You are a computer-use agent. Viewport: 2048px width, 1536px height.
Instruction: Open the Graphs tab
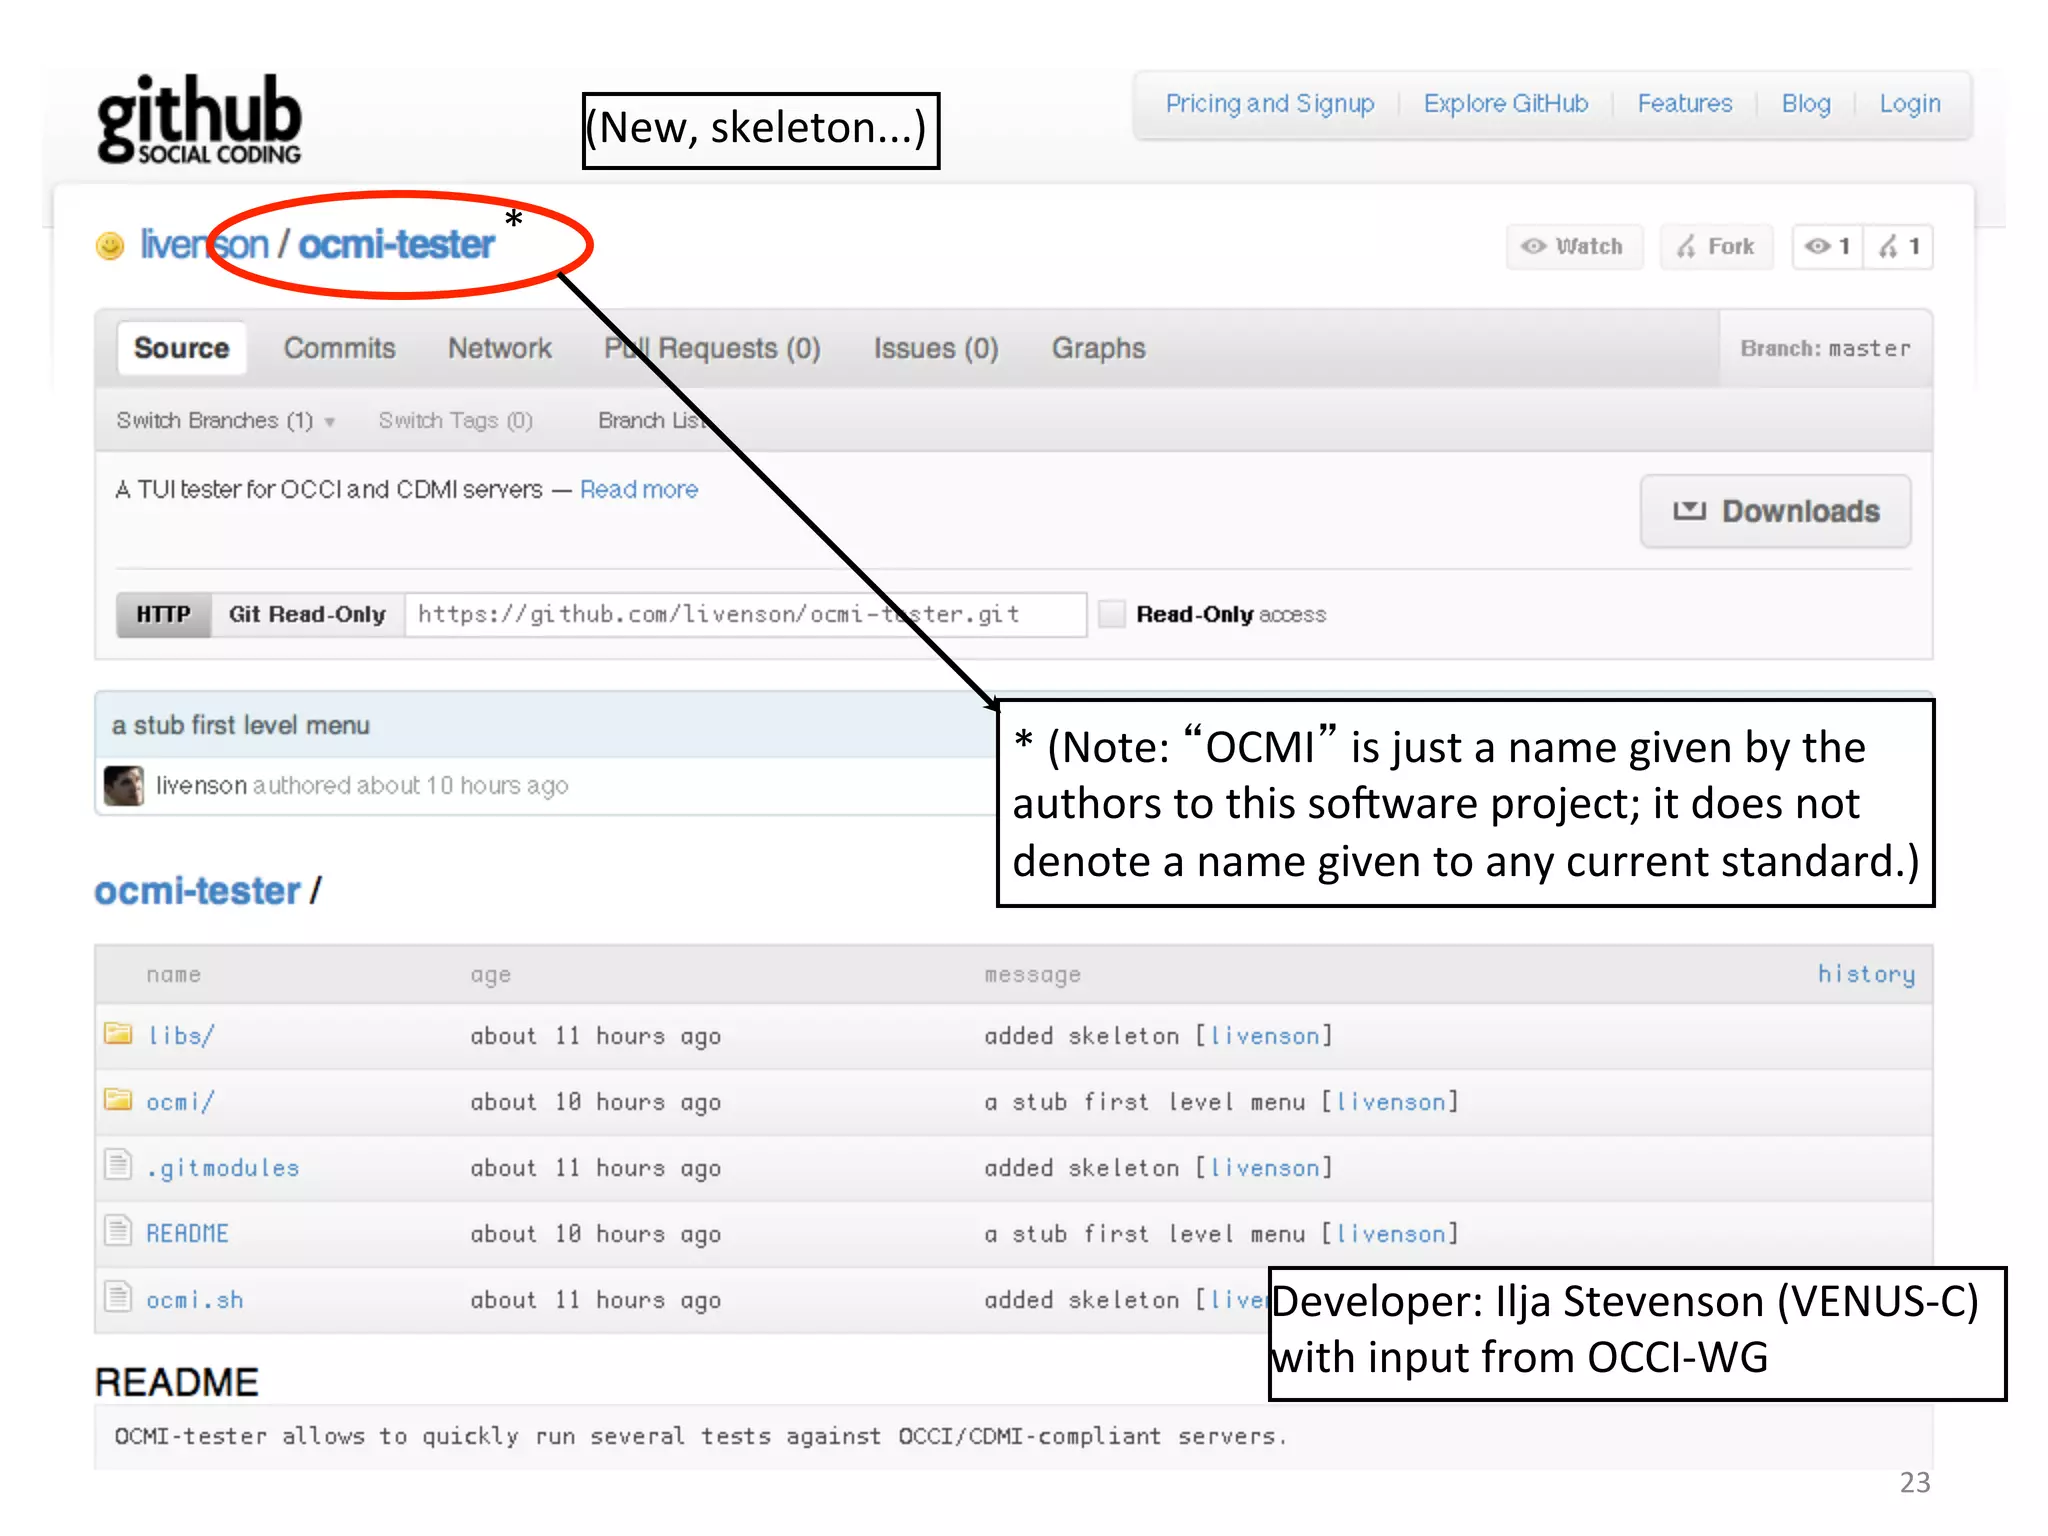(x=1098, y=348)
